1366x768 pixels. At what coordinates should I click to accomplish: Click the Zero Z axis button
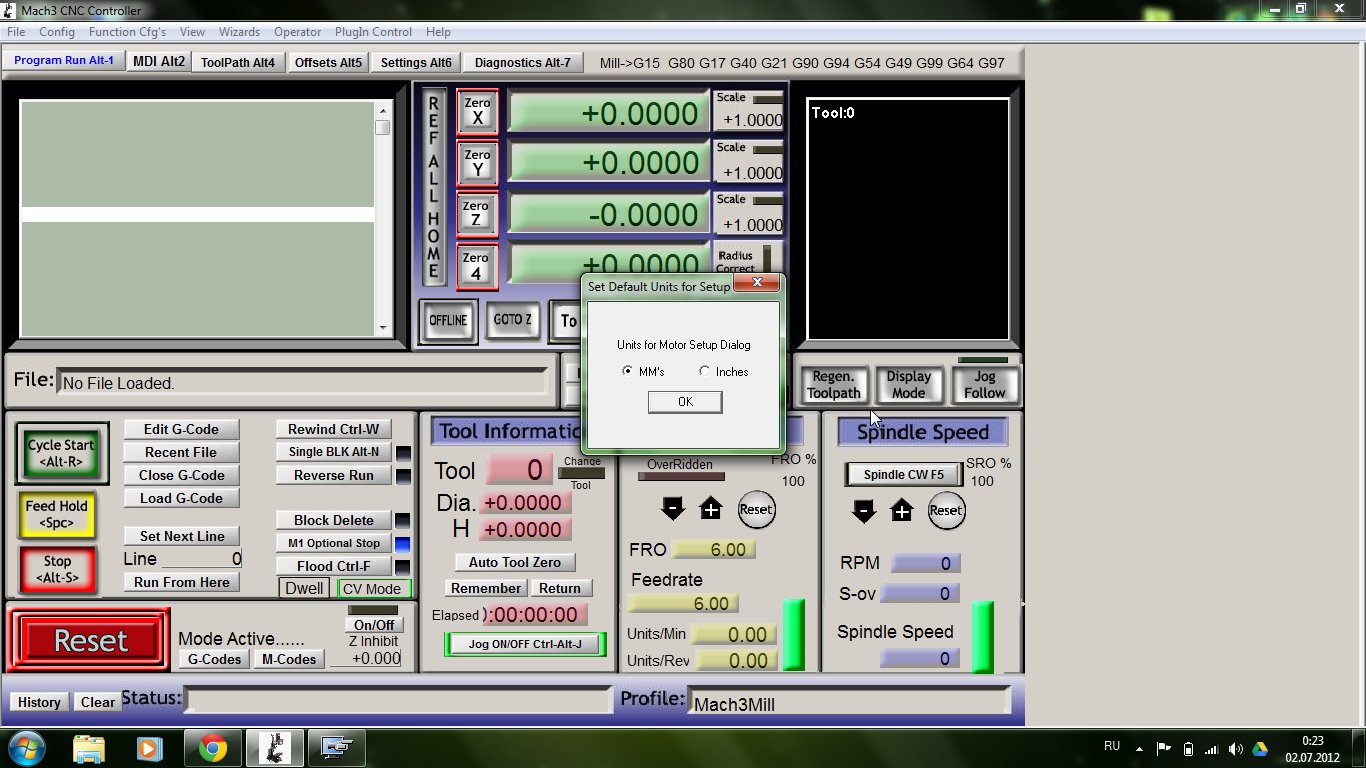[x=477, y=214]
